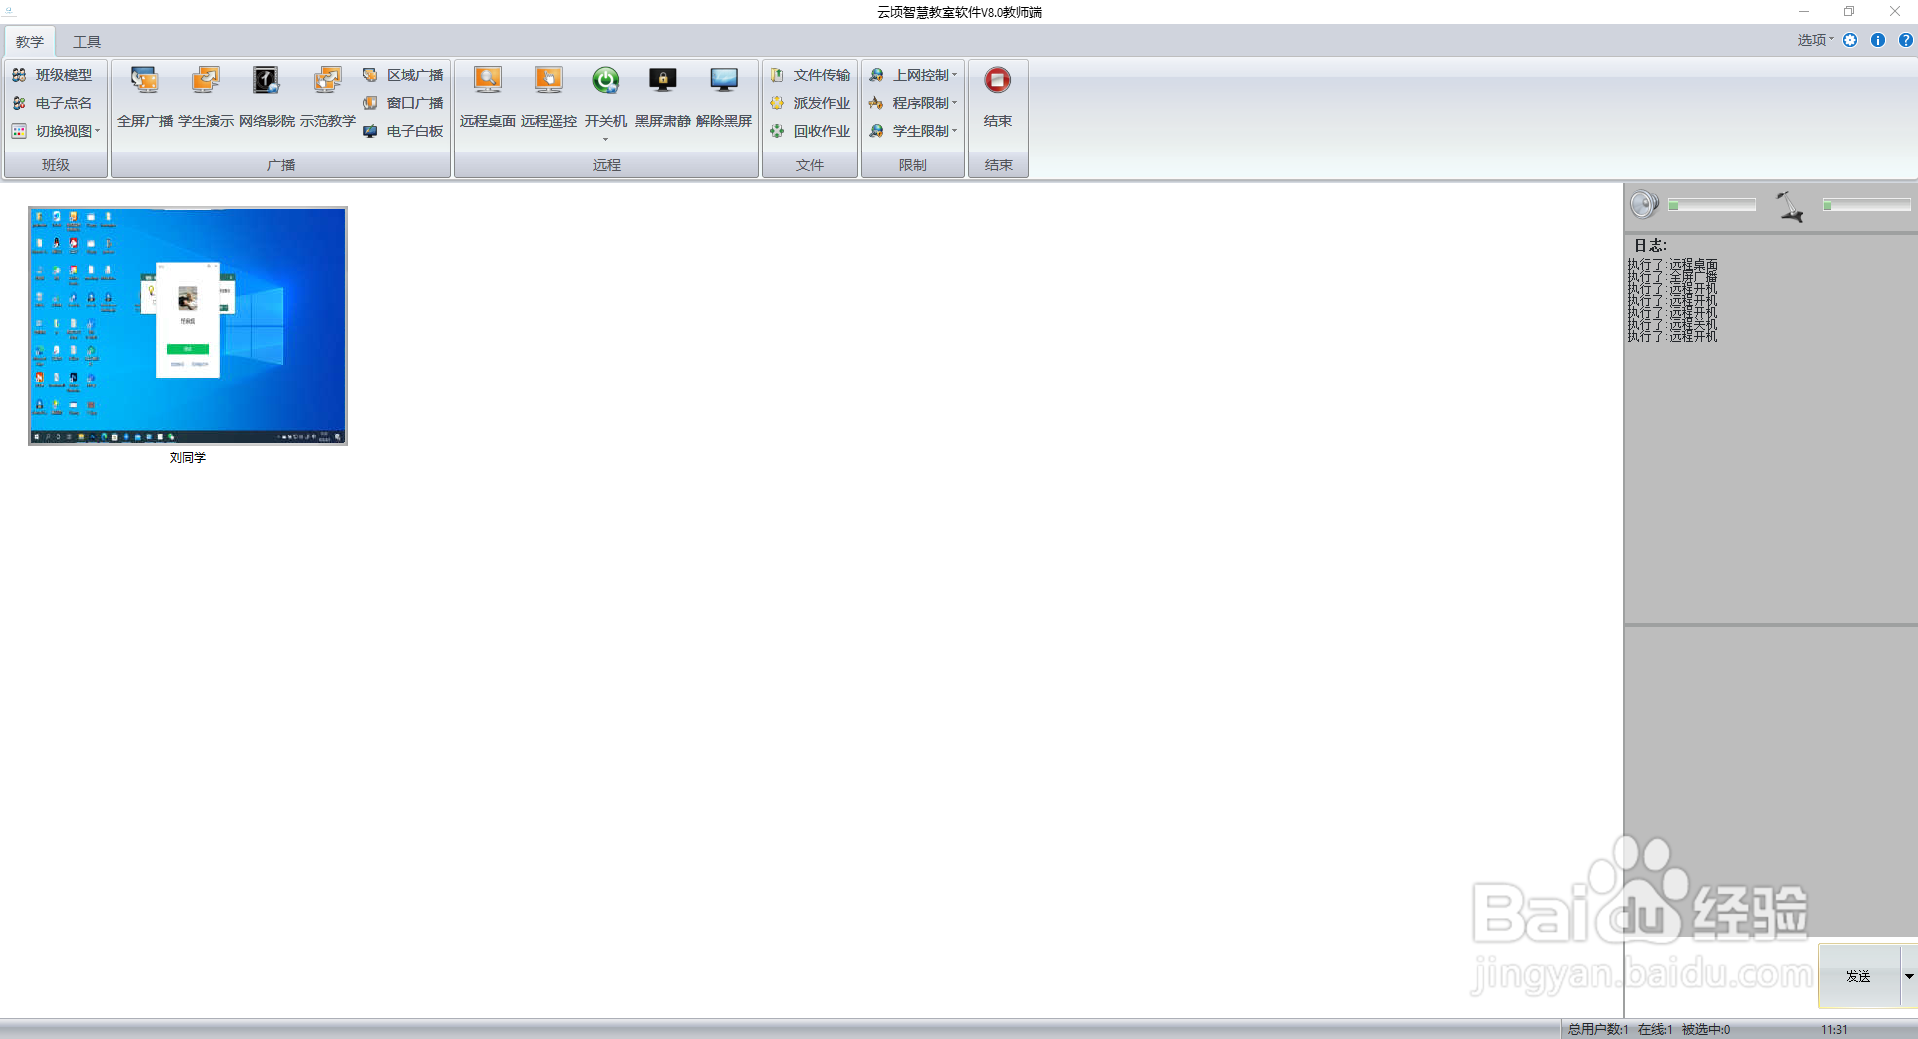Click the 在线:1 status entry
Screen dimensions: 1918x1039
[x=1655, y=1029]
